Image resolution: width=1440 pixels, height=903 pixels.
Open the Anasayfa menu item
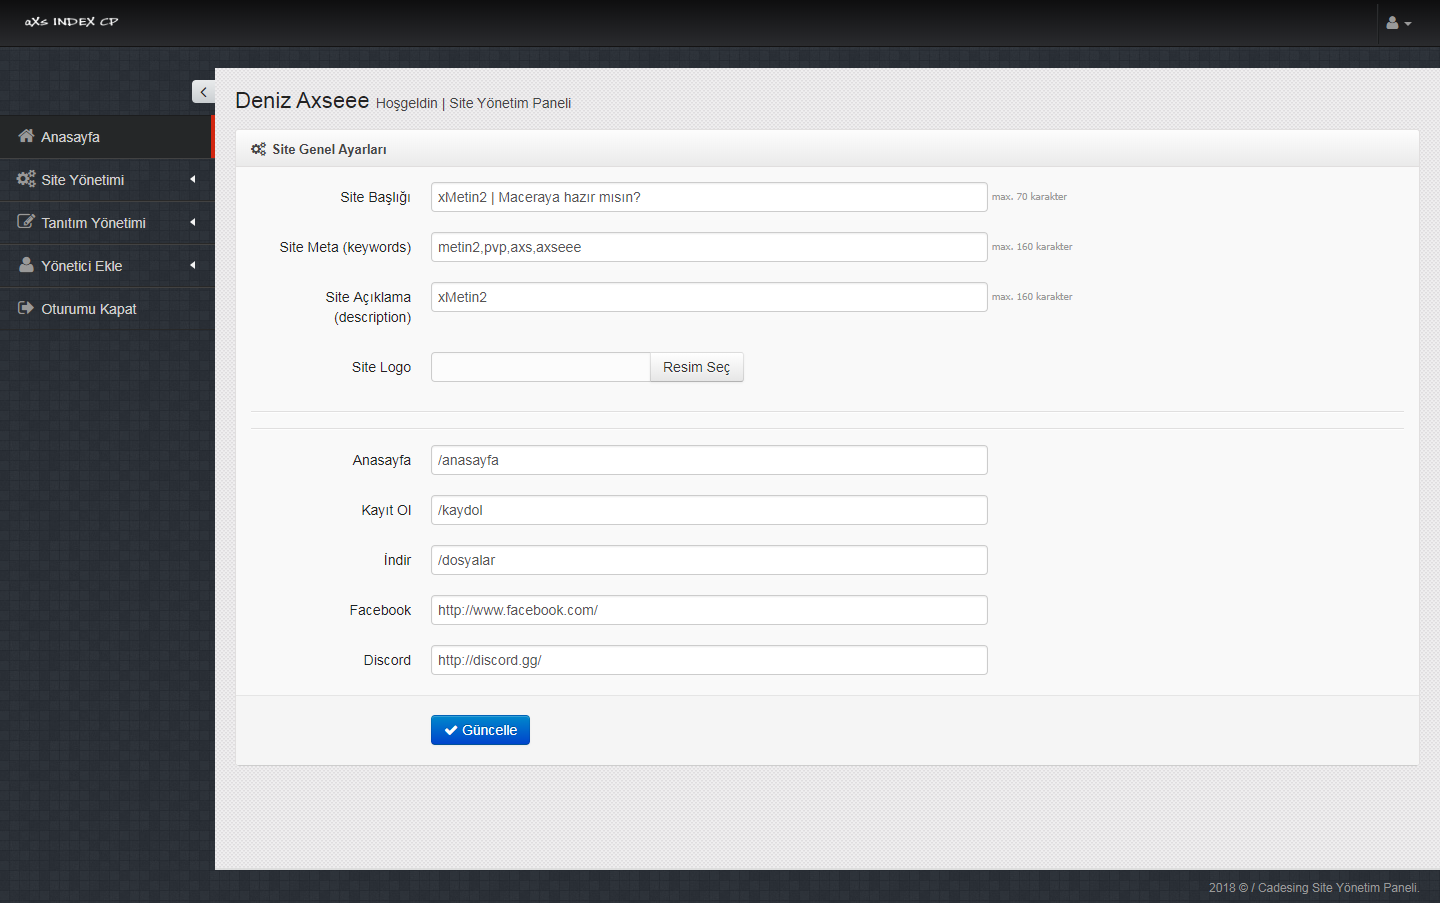pyautogui.click(x=107, y=137)
